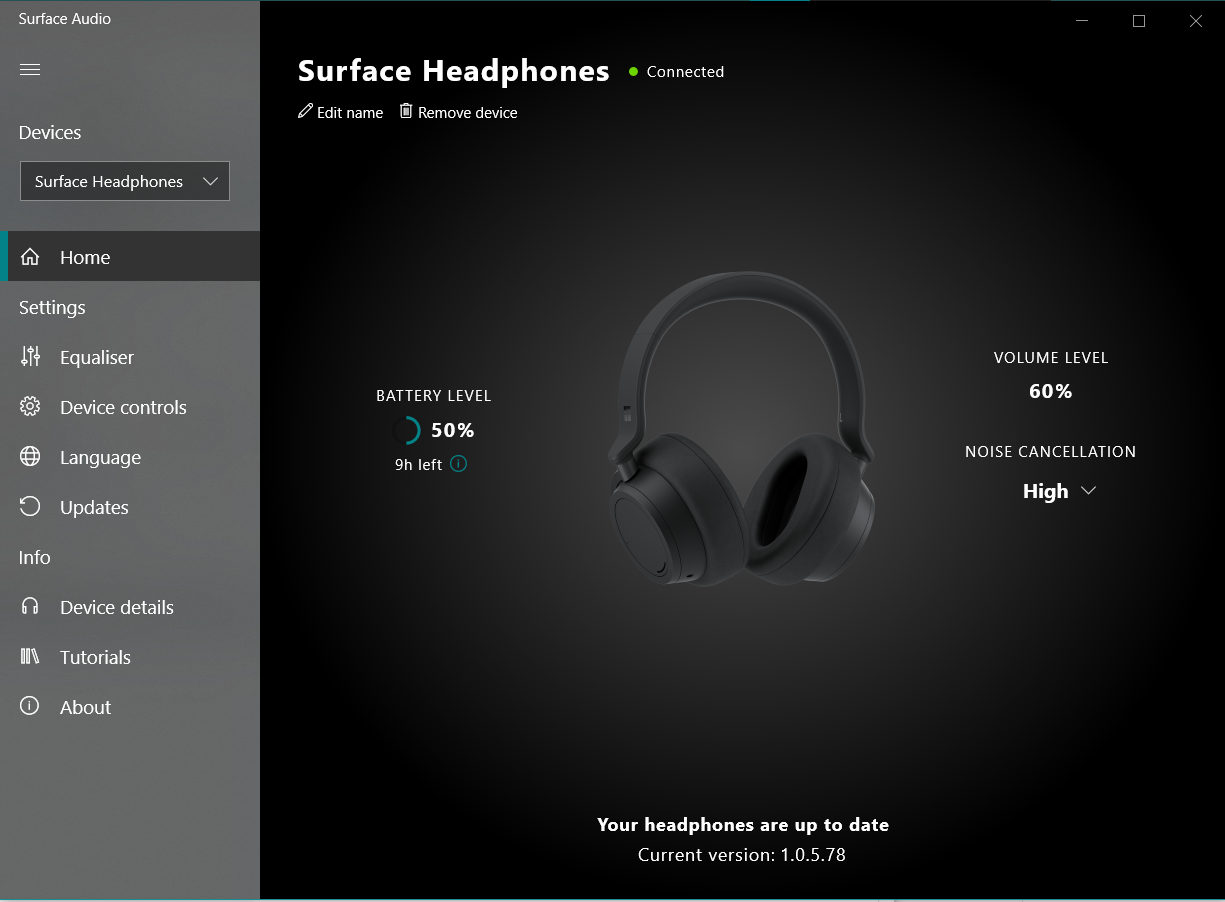Image resolution: width=1225 pixels, height=902 pixels.
Task: Click the Home house icon
Action: tap(30, 257)
